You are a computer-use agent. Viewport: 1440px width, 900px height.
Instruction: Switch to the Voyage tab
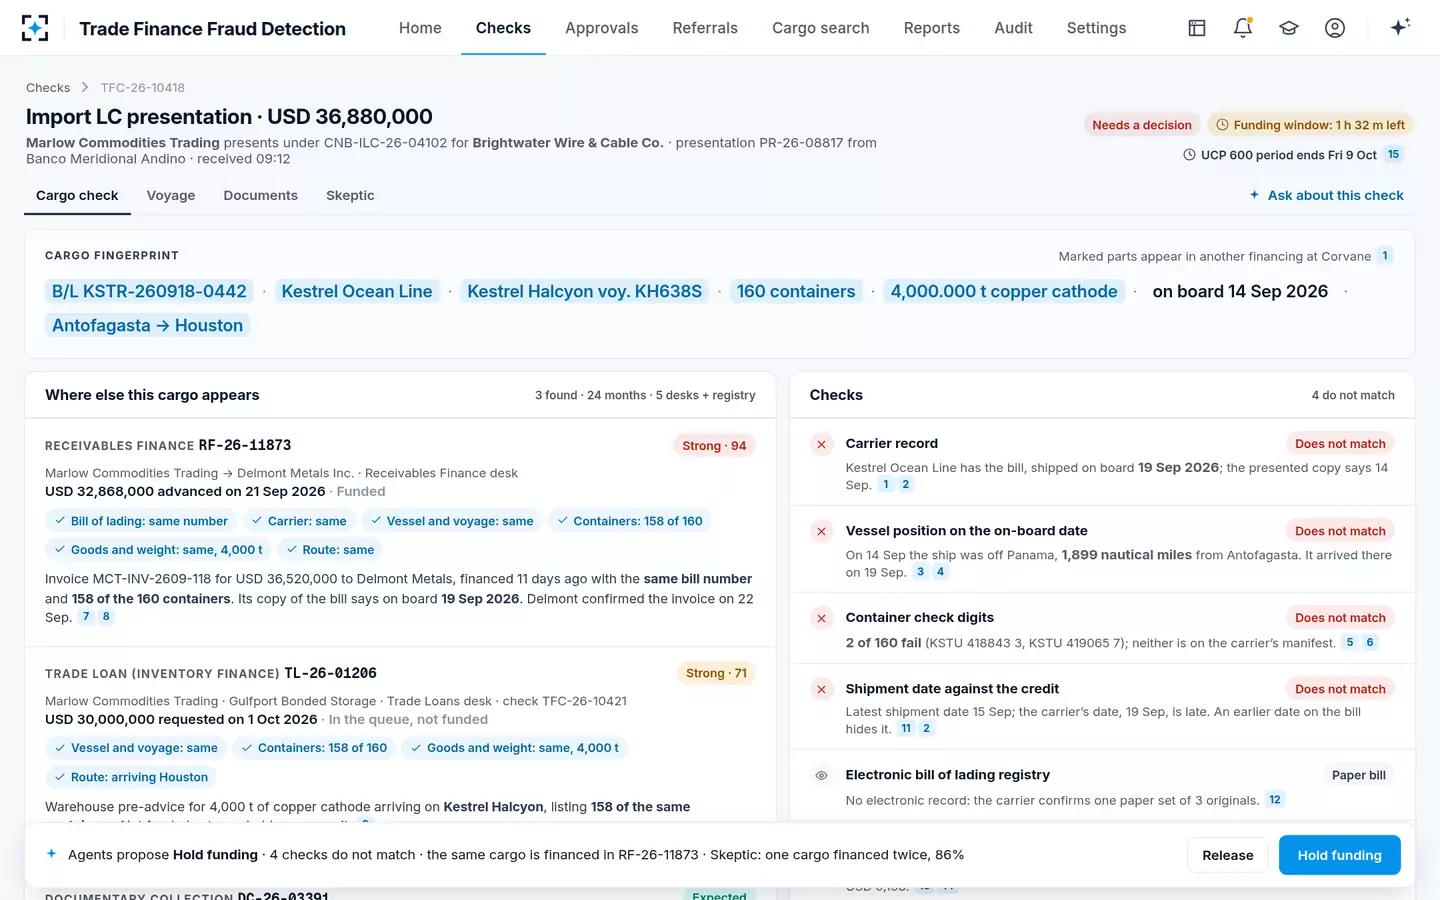tap(171, 195)
